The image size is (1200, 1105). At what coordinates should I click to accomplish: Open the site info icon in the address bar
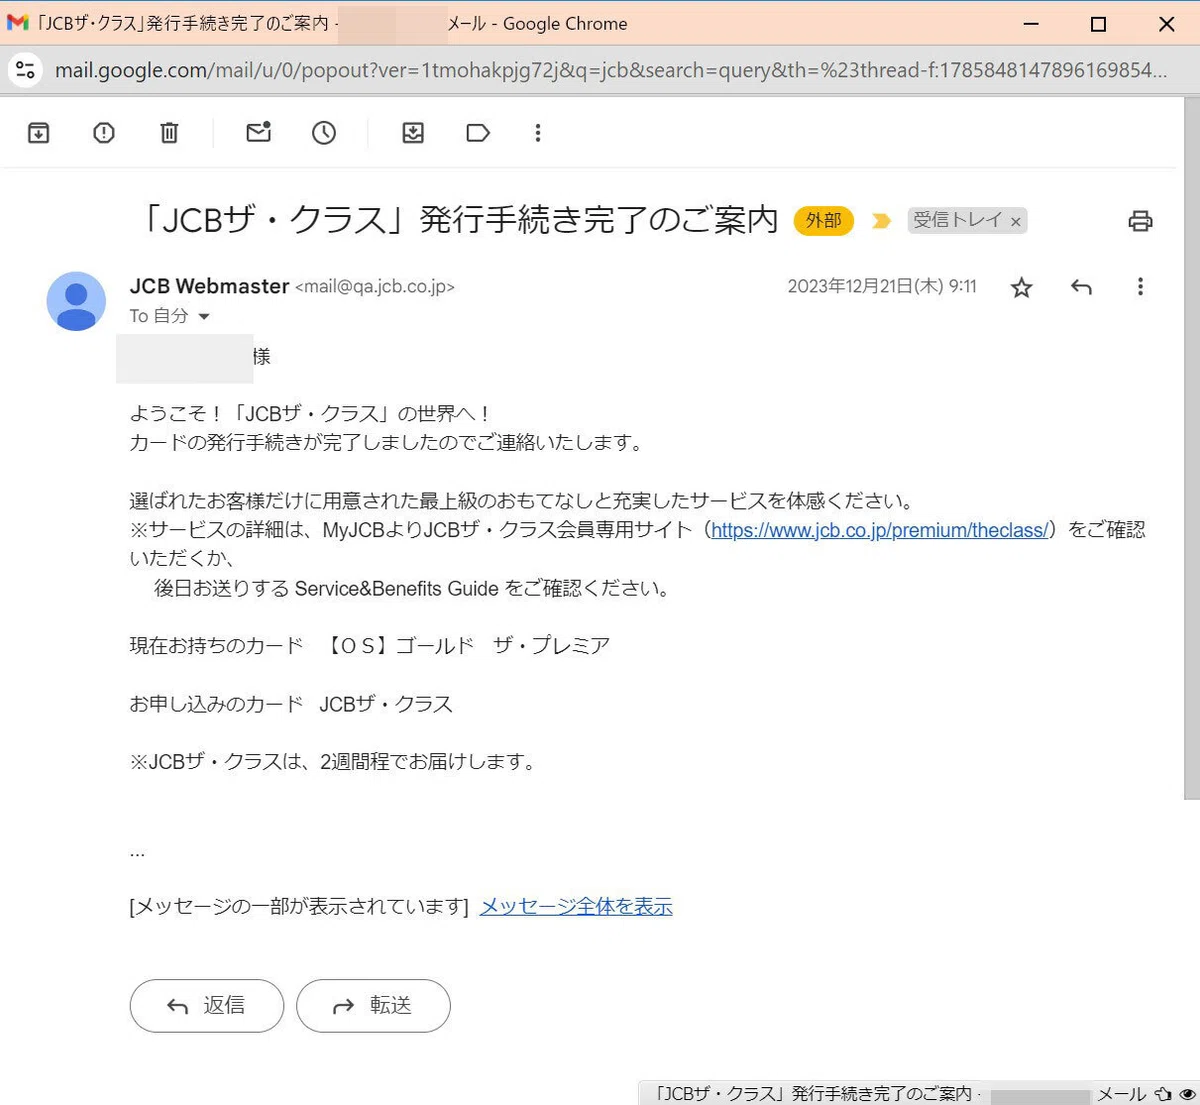[26, 70]
